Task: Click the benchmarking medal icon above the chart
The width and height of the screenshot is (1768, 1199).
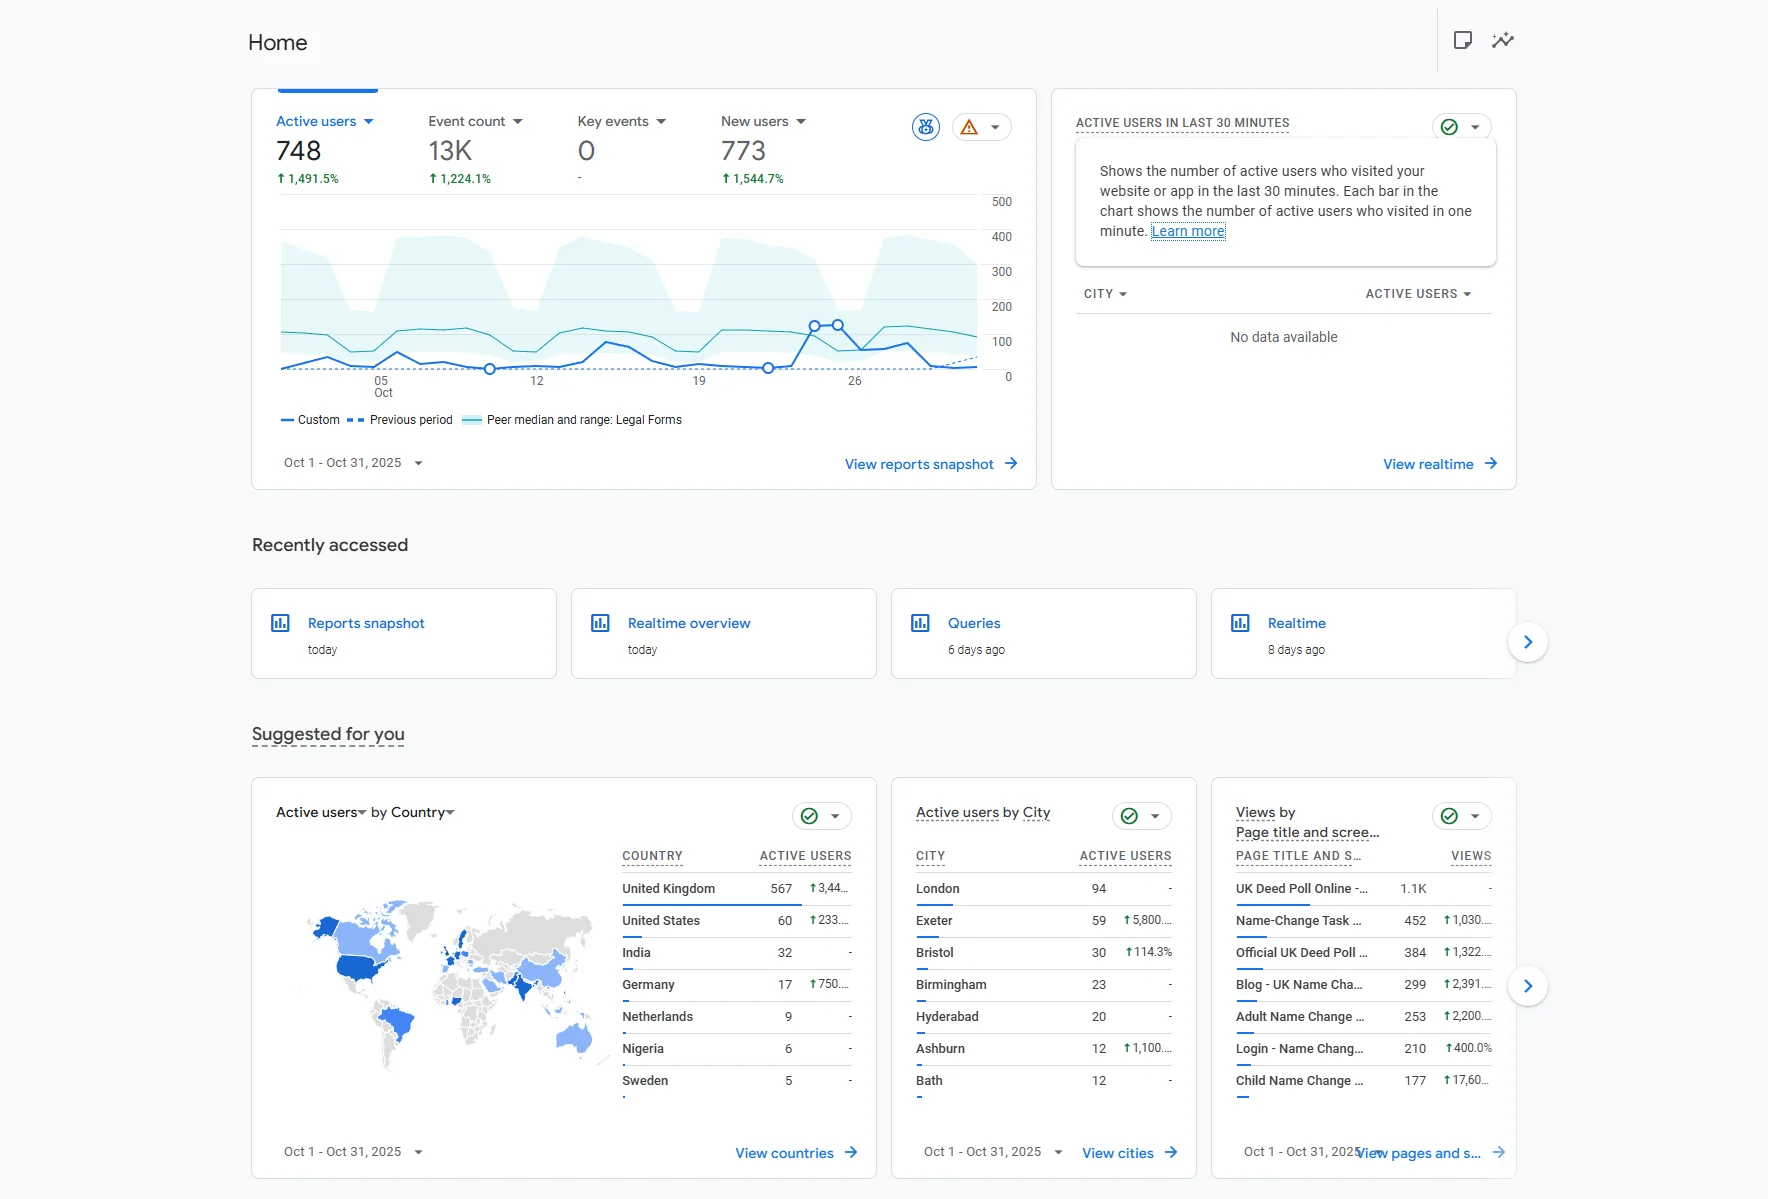Action: coord(925,127)
